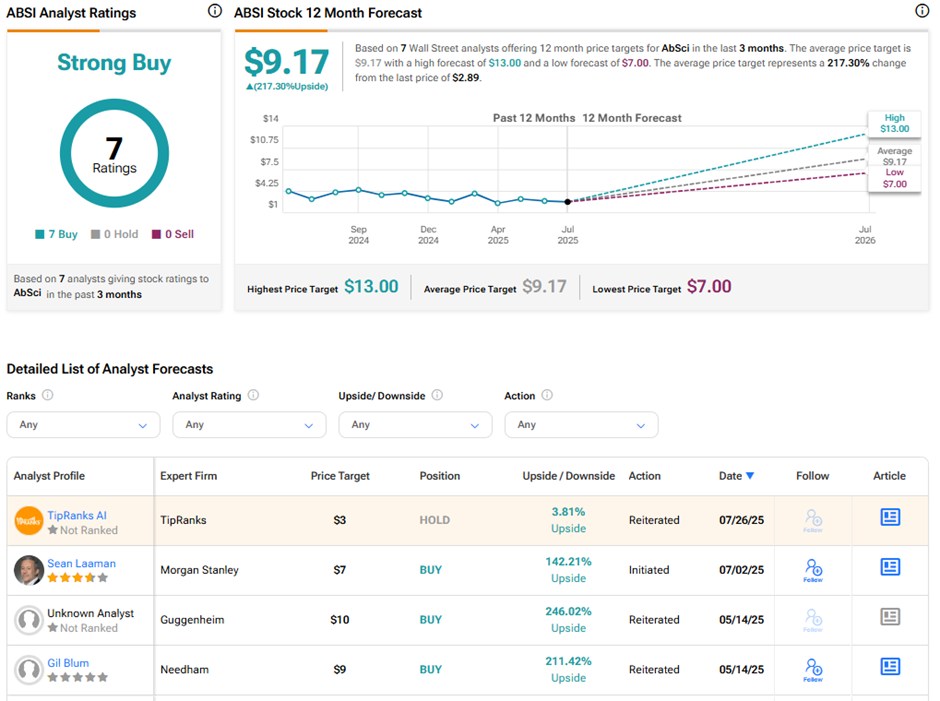Open article for Morgan Stanley forecast
The image size is (940, 701).
889,567
